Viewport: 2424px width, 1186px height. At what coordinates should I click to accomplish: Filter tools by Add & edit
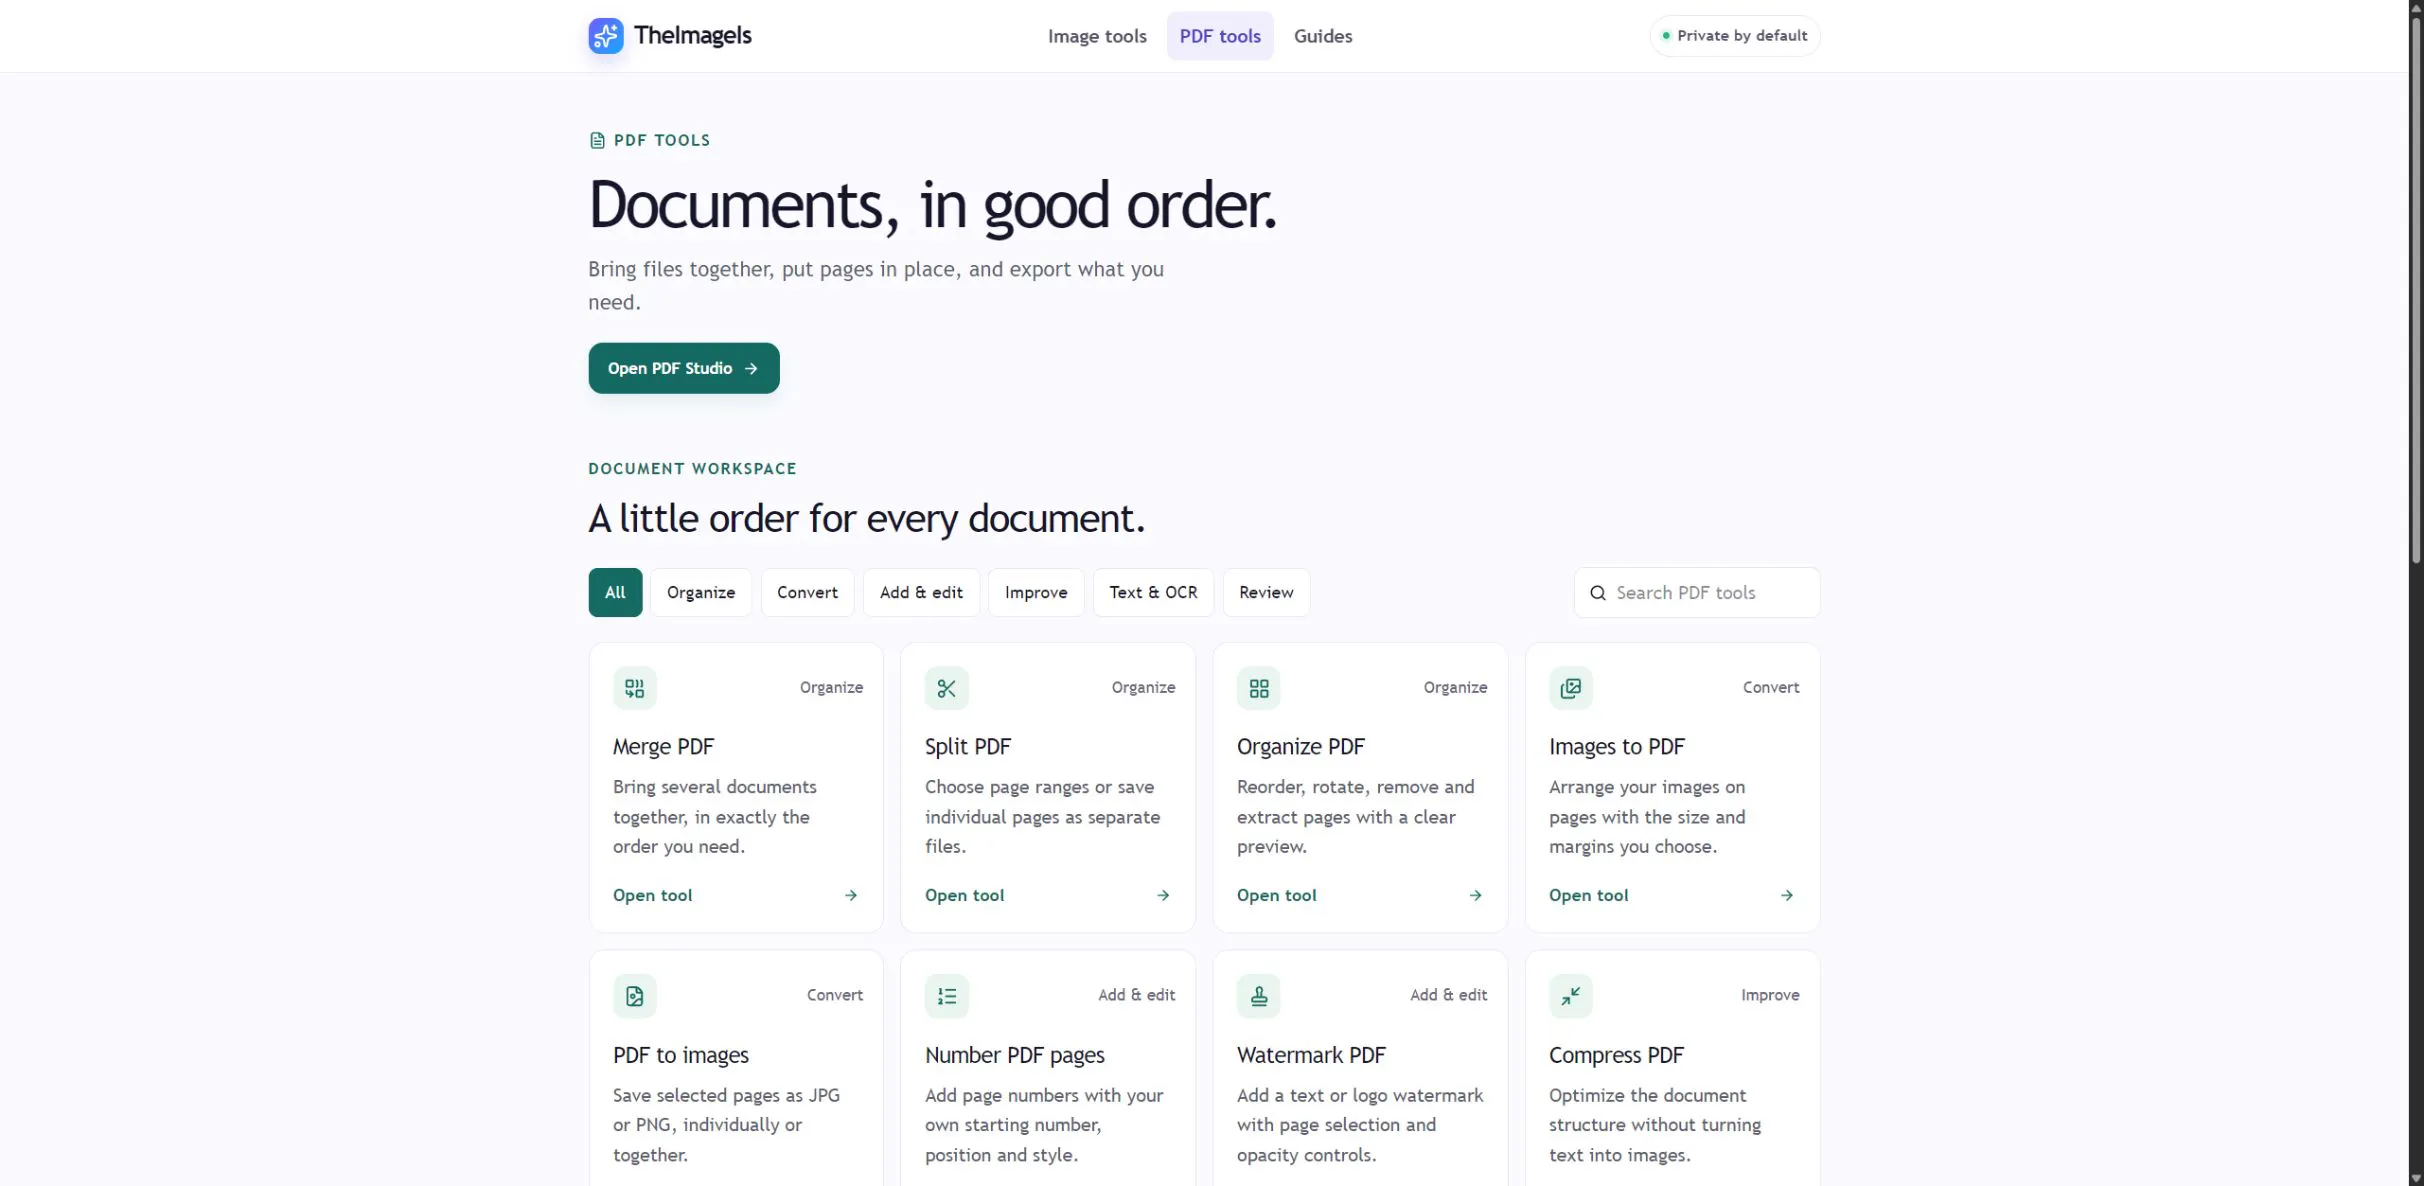click(x=921, y=593)
